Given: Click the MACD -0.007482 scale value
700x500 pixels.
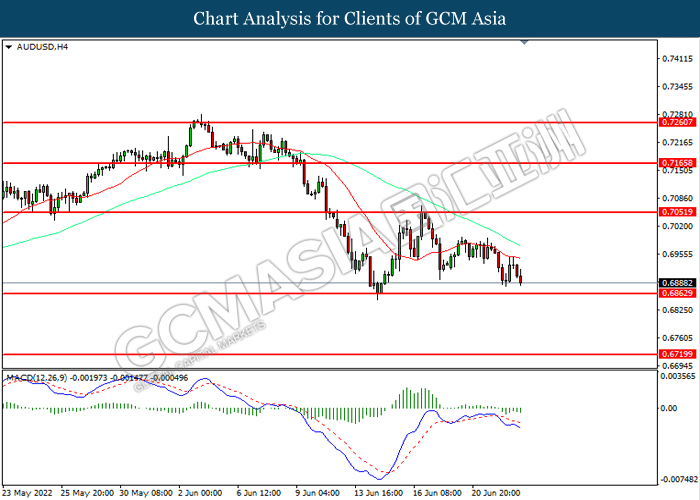Looking at the screenshot, I should pyautogui.click(x=679, y=479).
